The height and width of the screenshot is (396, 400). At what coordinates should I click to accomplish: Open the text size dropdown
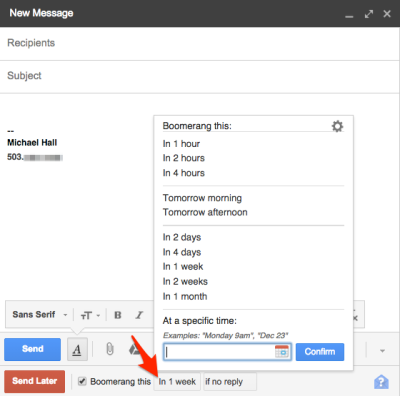click(90, 315)
